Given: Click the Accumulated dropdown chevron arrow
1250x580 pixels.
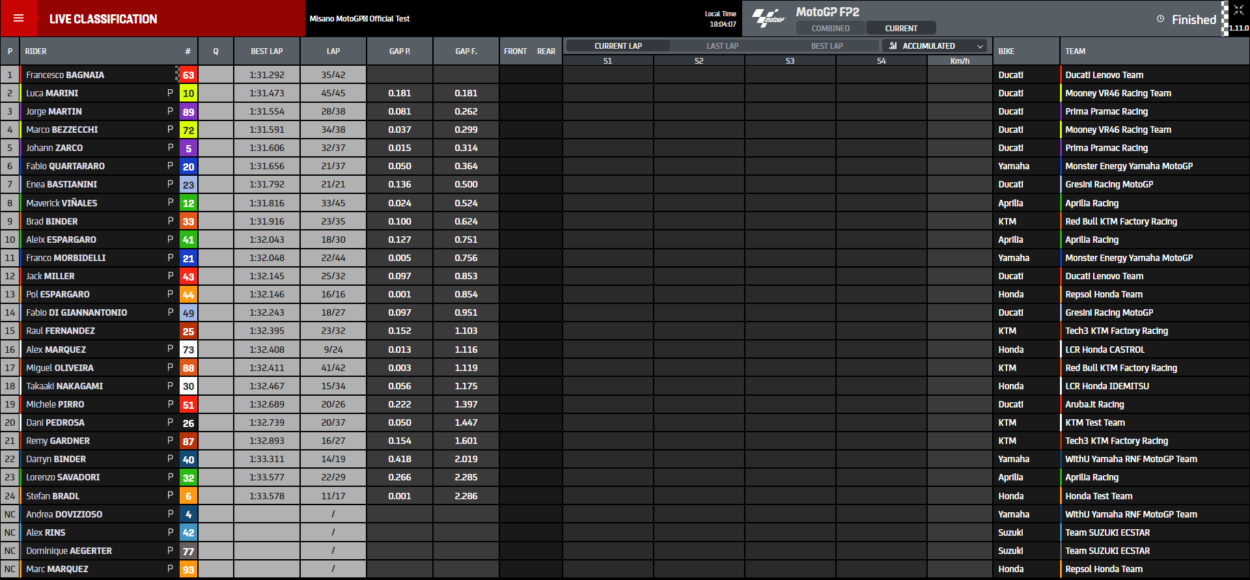Looking at the screenshot, I should [x=979, y=46].
